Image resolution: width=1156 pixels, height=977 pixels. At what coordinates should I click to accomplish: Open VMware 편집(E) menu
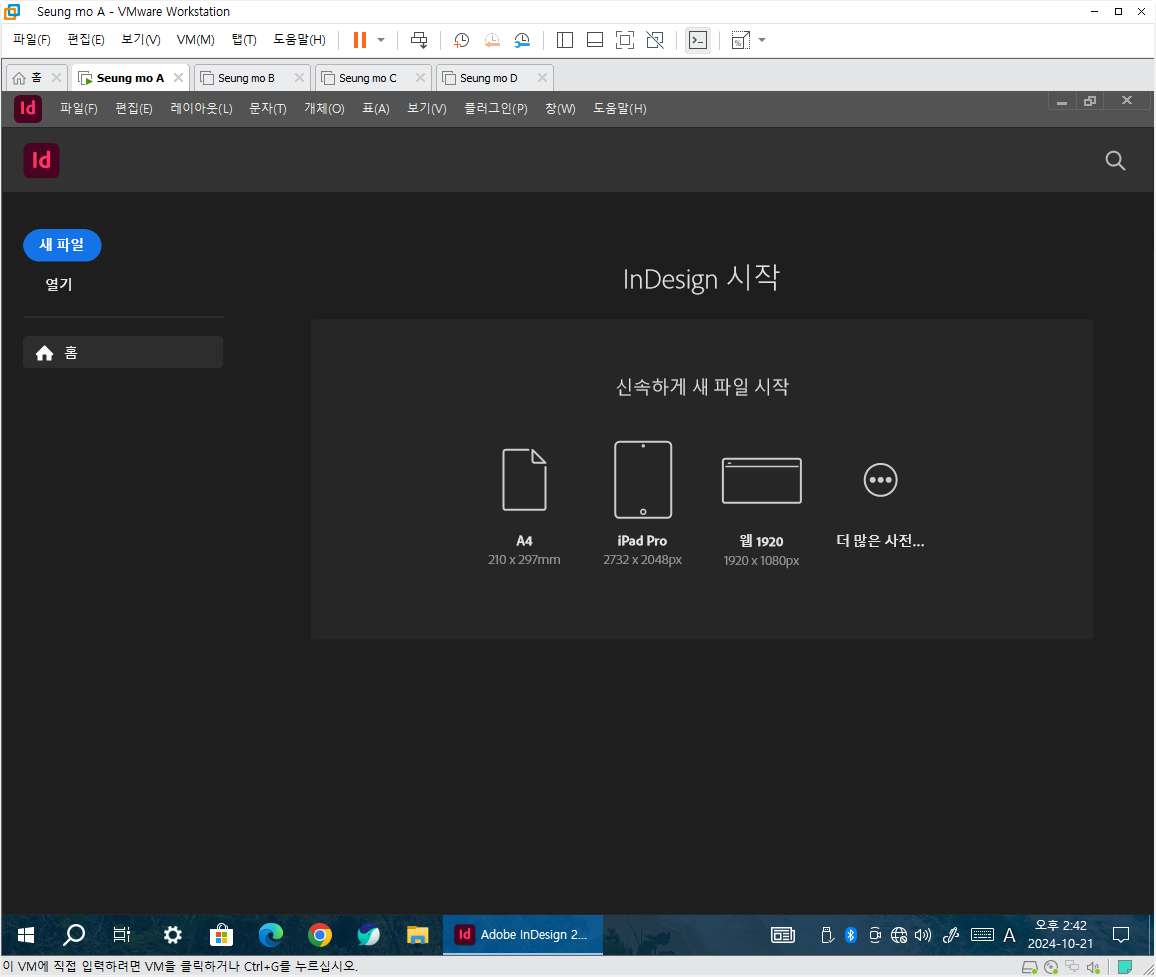[x=86, y=40]
